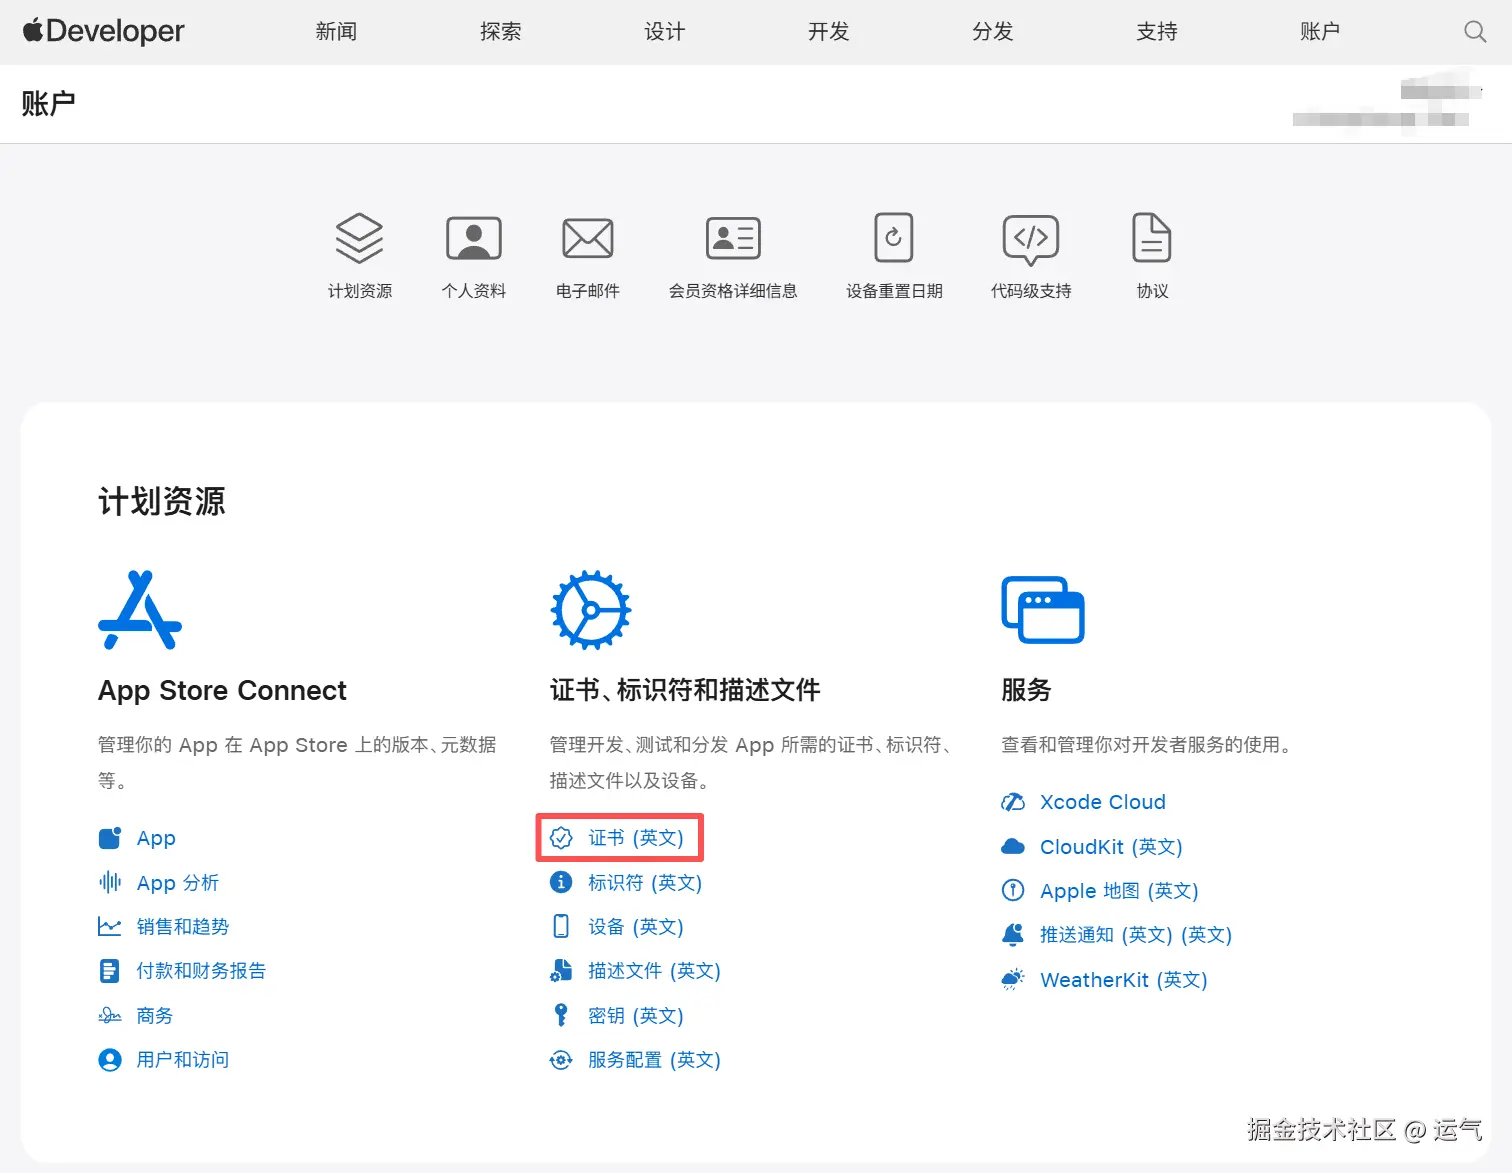
Task: Click the 服务 browser windows icon
Action: [1043, 610]
